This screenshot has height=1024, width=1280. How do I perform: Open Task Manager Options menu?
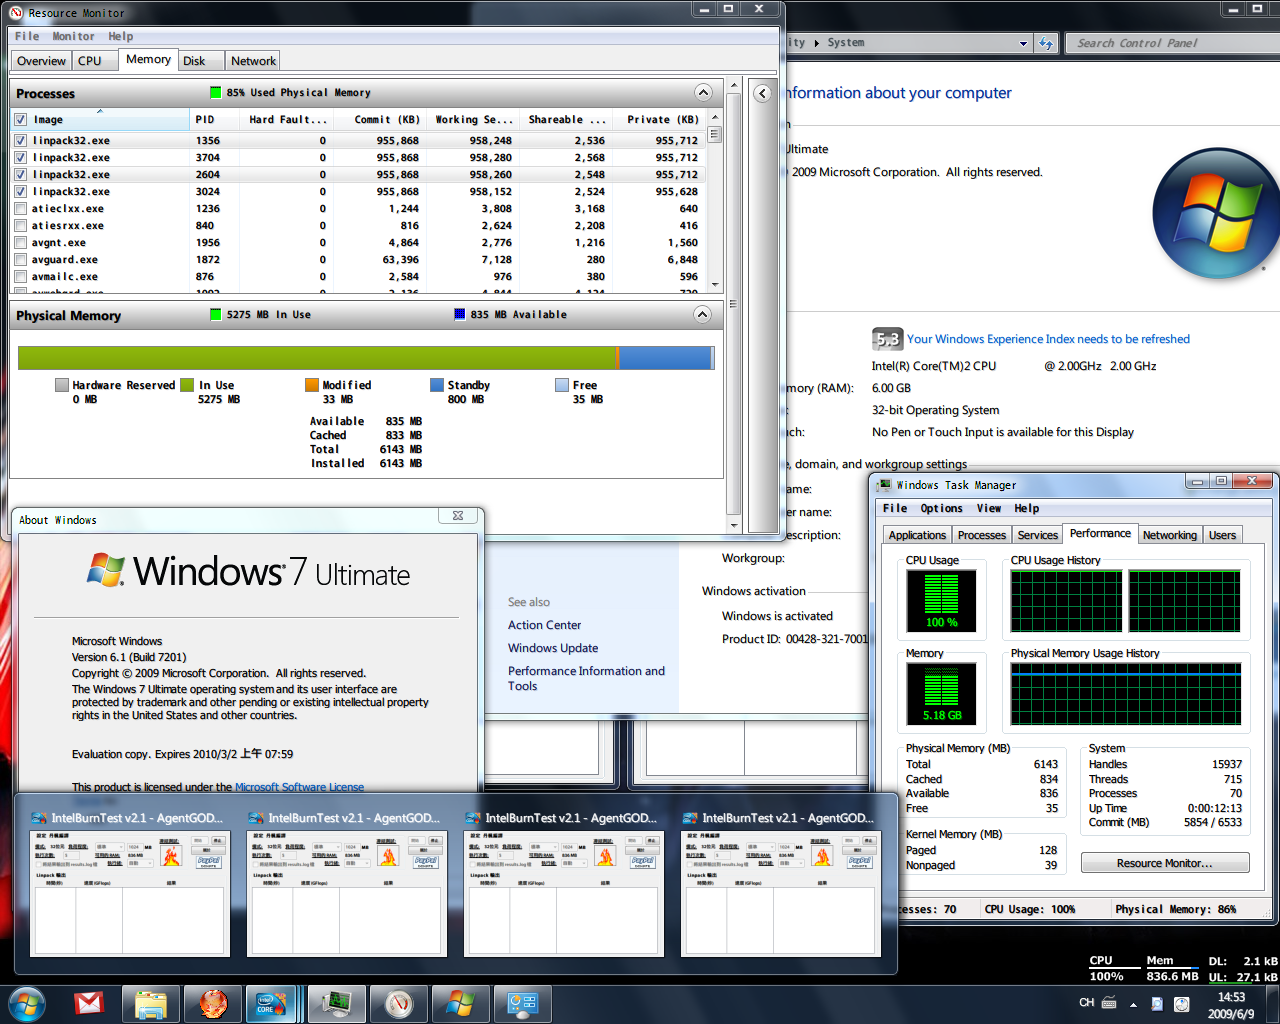pos(941,508)
